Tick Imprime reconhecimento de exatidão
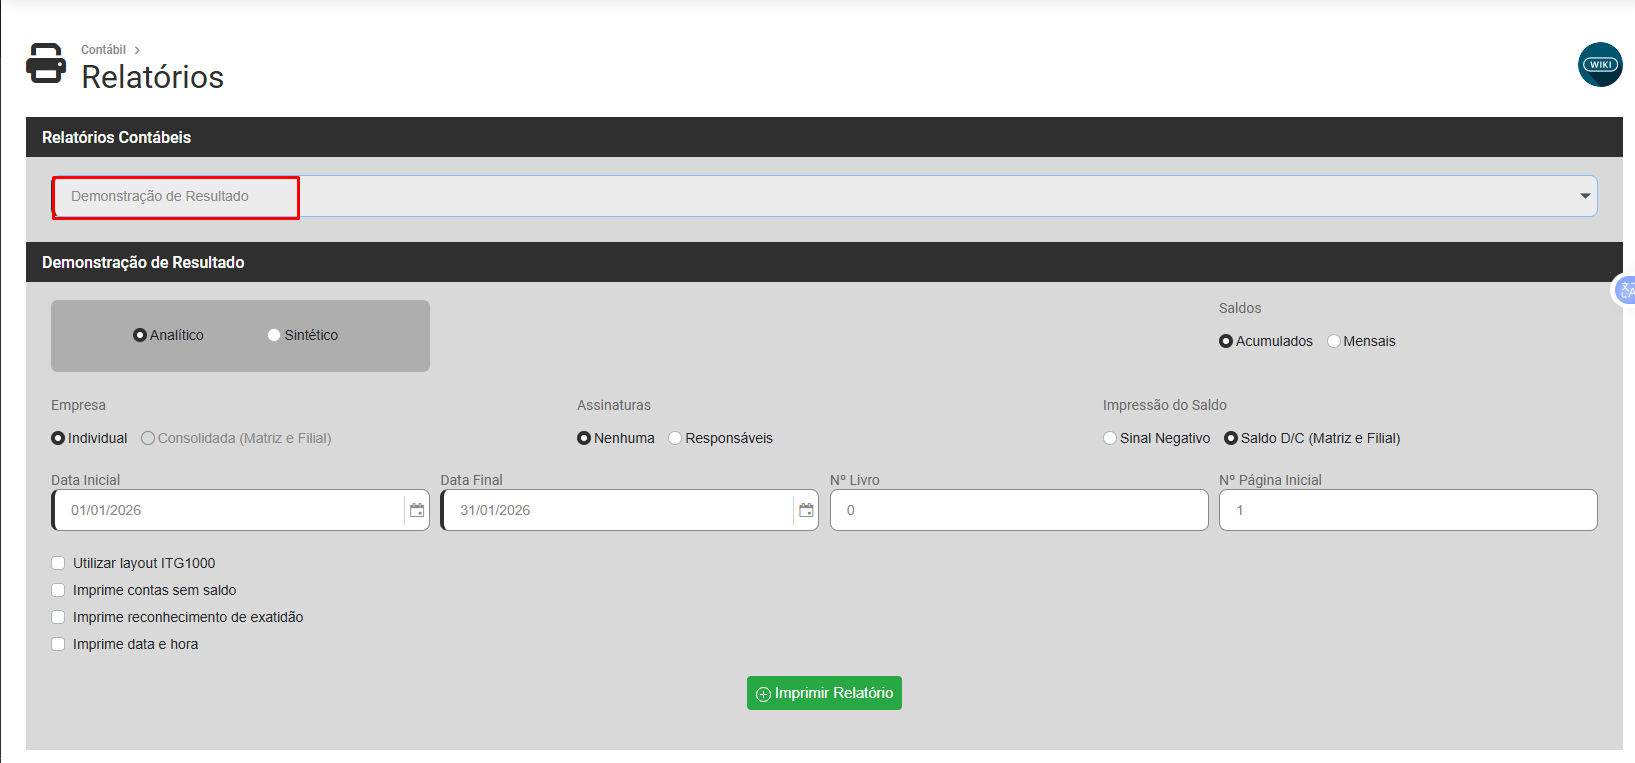1635x763 pixels. click(x=58, y=617)
